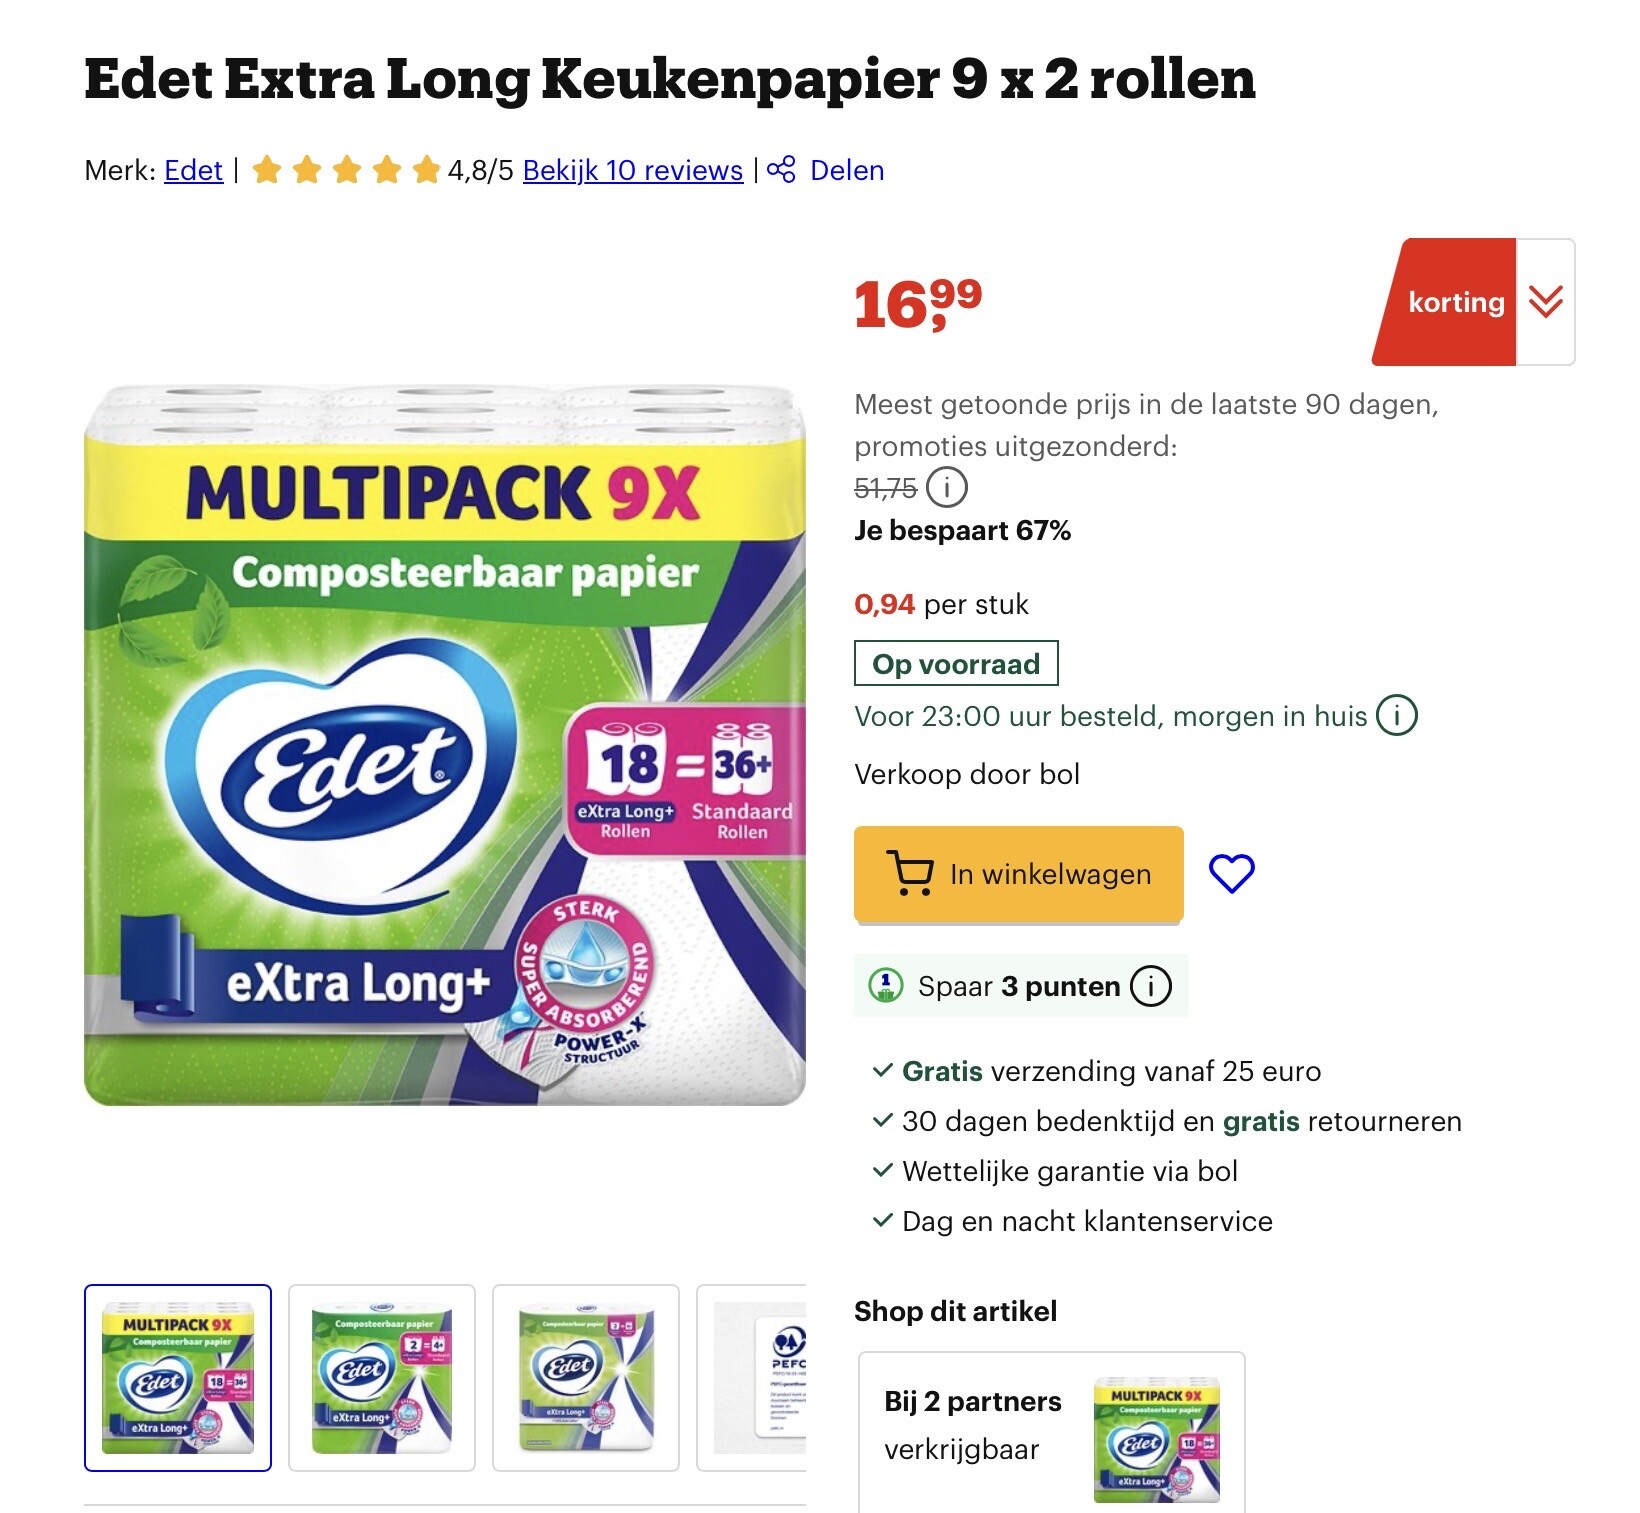Screen dimensions: 1640x1513
Task: Click the shopping cart icon in the button
Action: click(910, 873)
